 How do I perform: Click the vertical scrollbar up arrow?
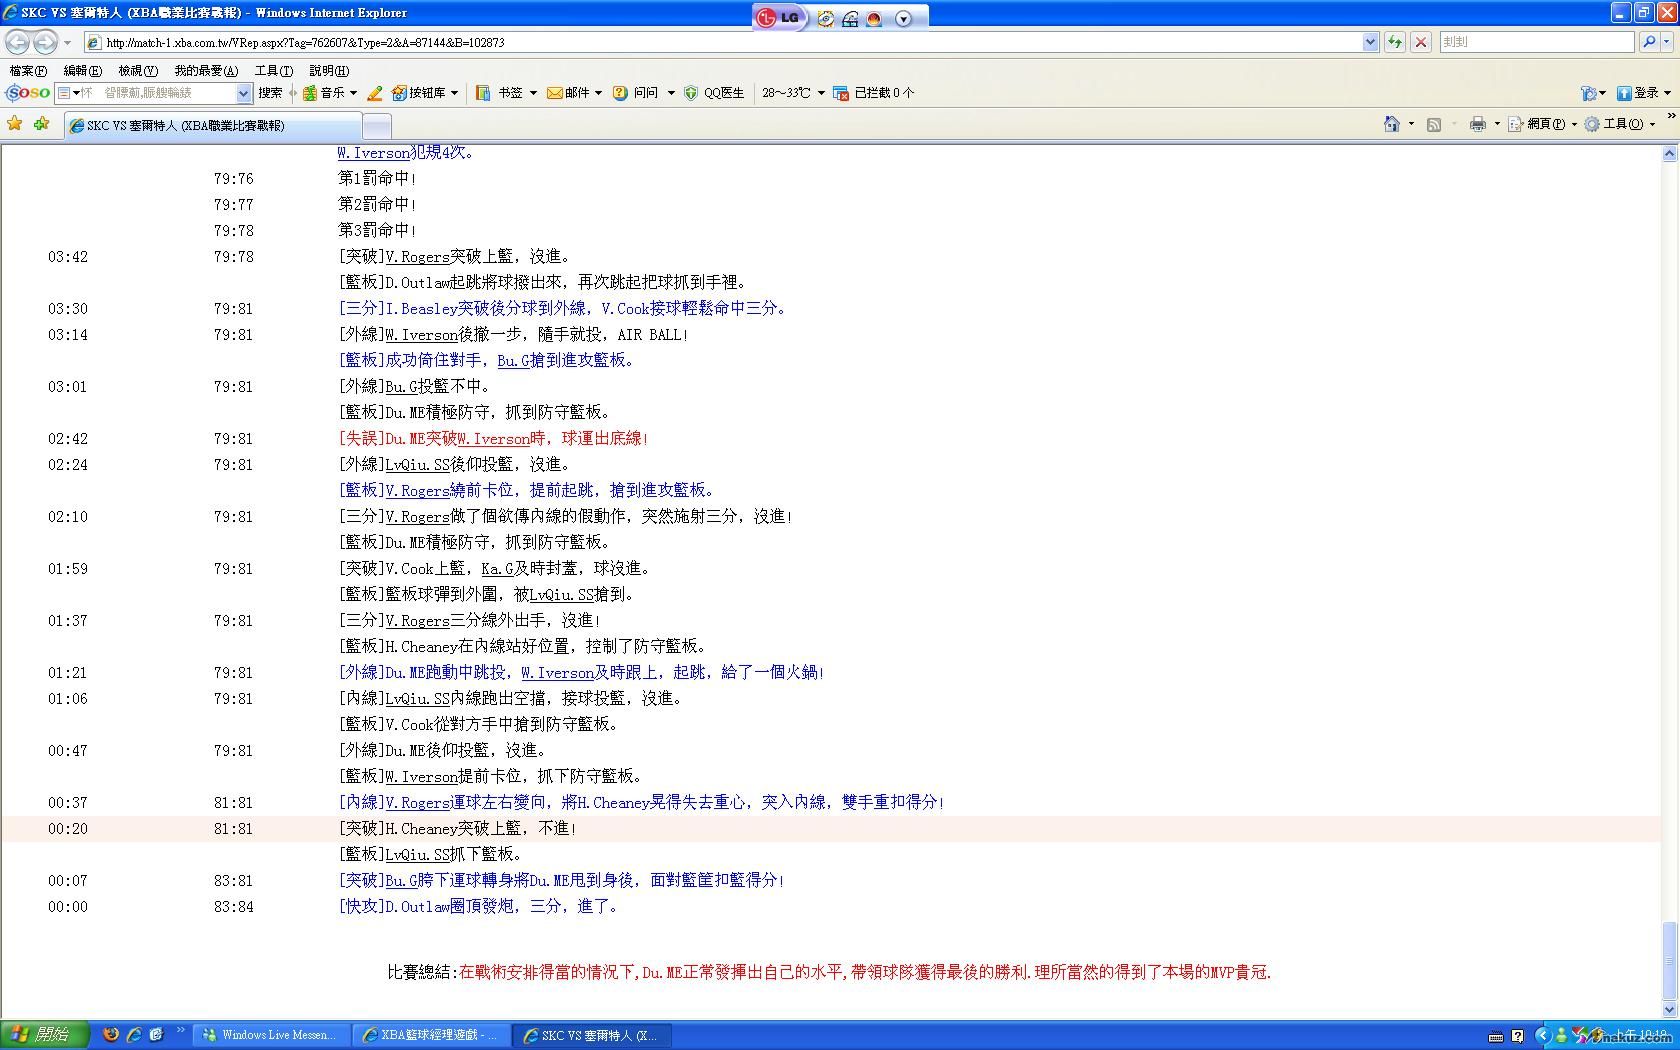pos(1669,153)
